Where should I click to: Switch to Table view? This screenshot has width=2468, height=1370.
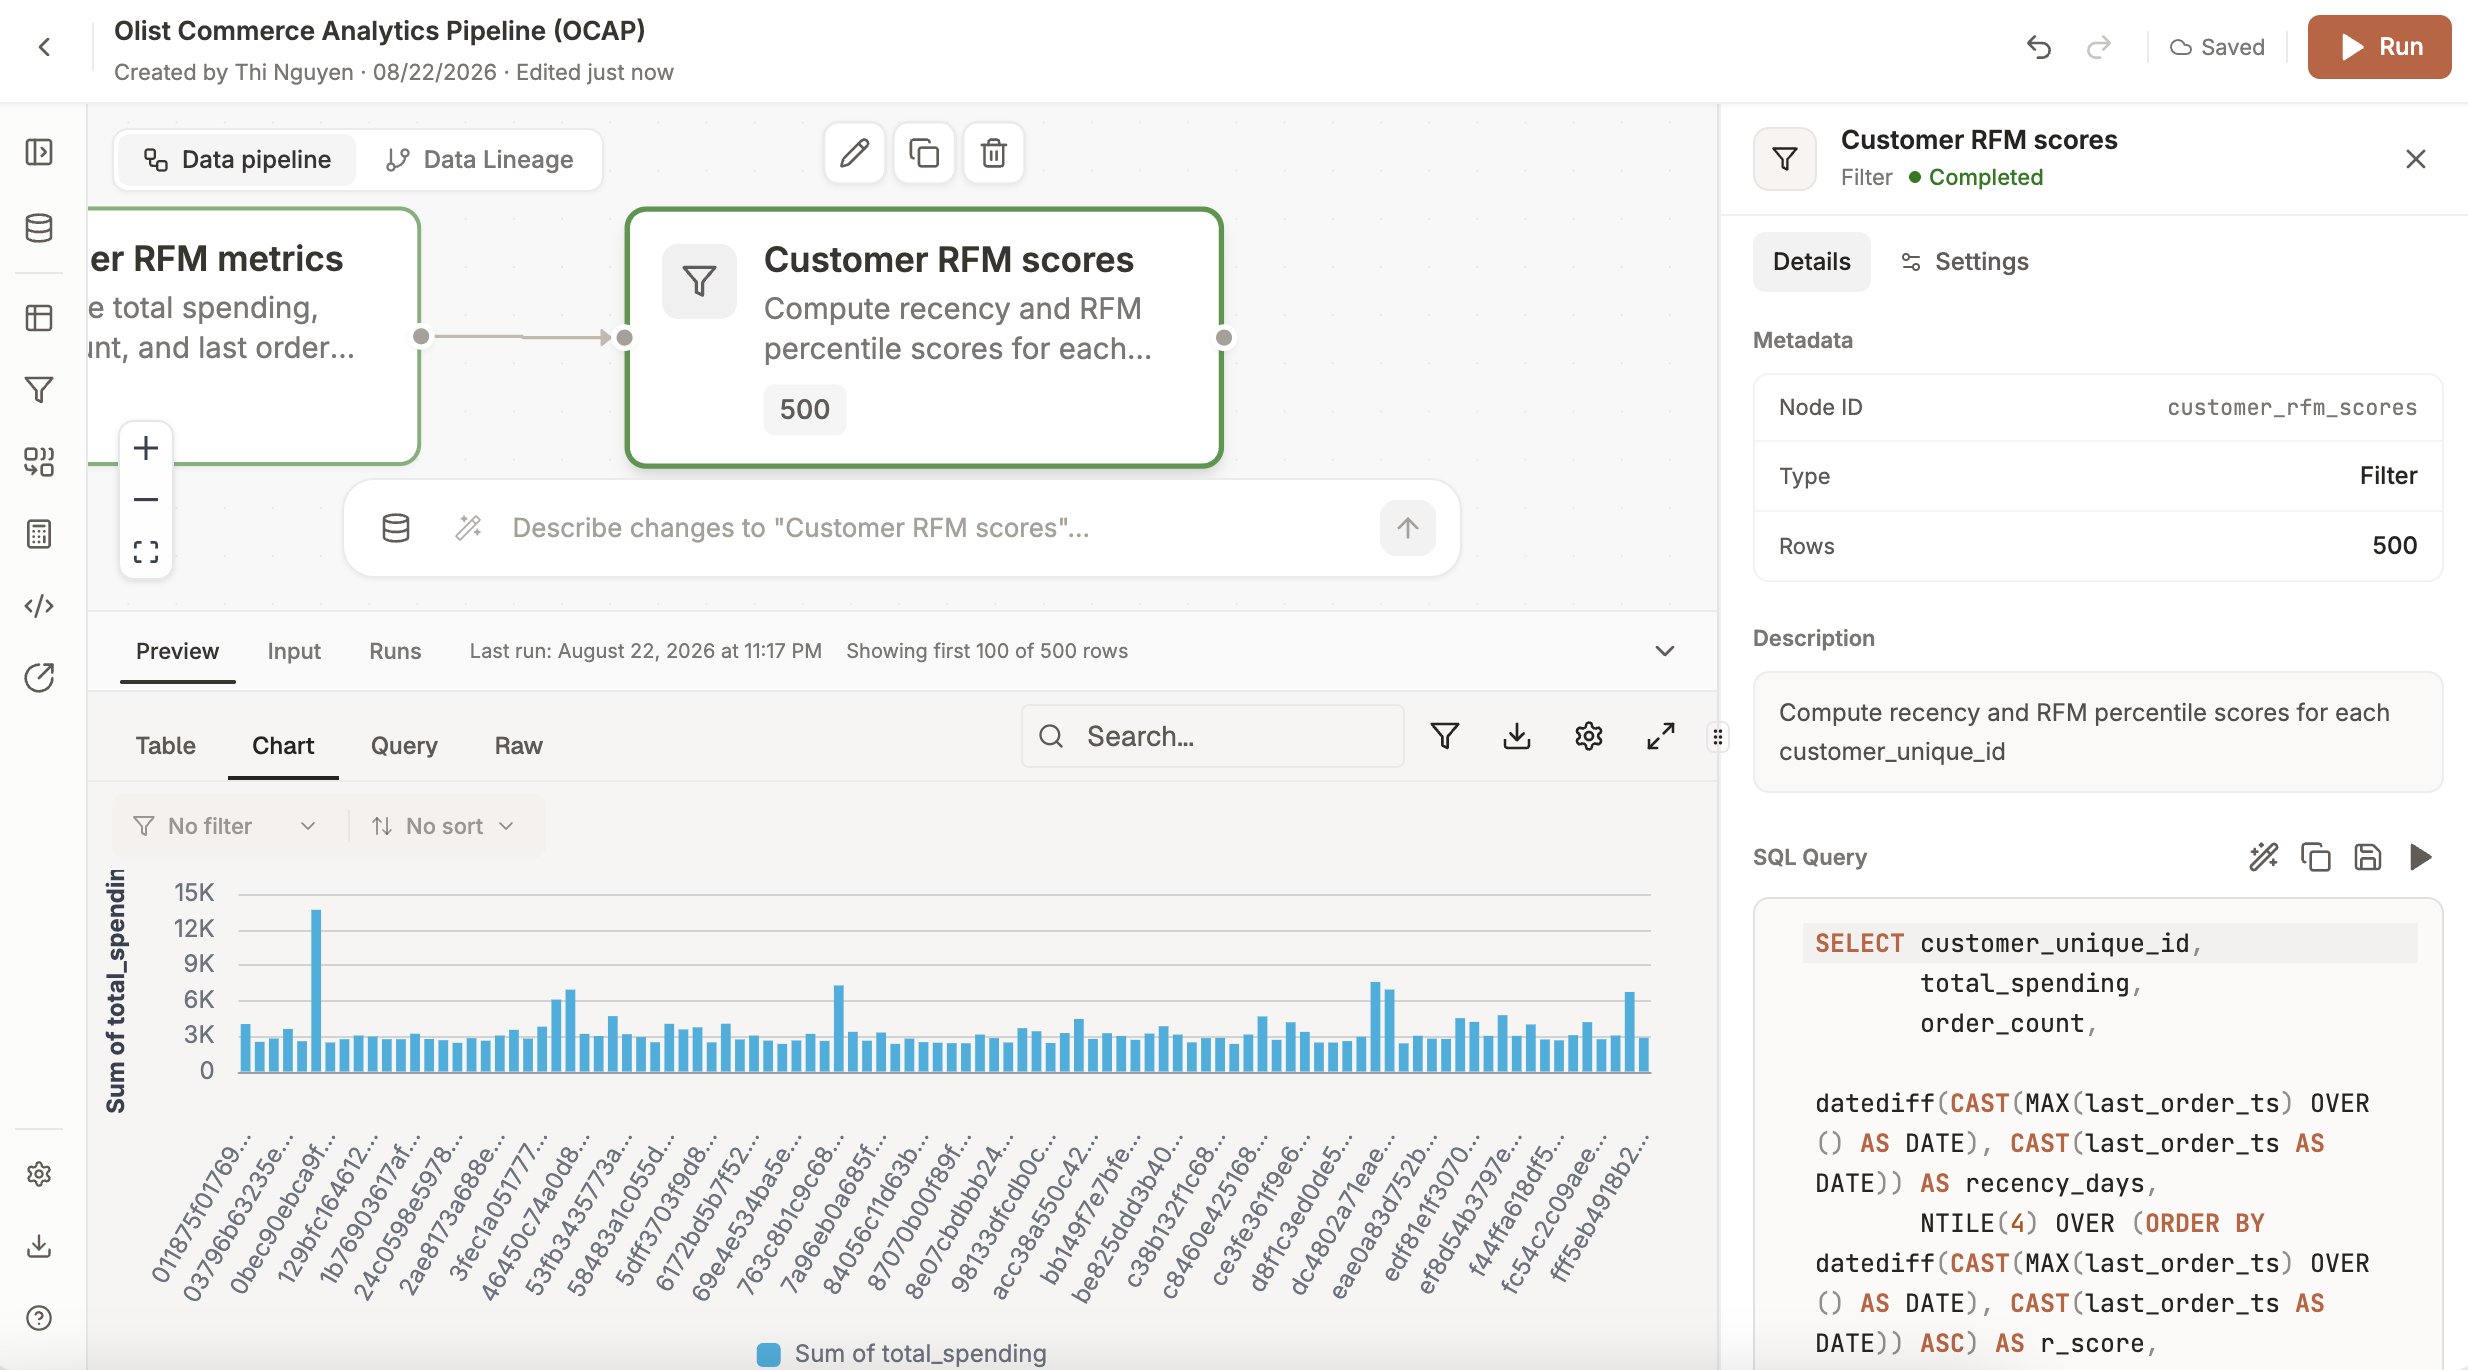coord(166,746)
